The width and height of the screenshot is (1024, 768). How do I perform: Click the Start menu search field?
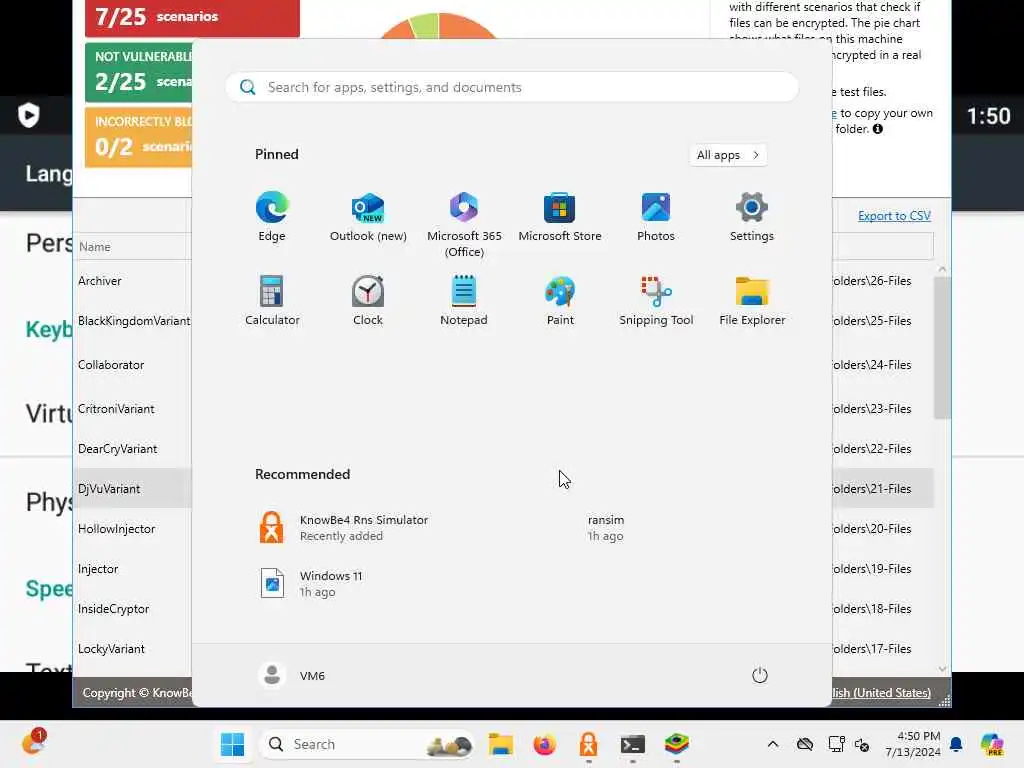[512, 88]
